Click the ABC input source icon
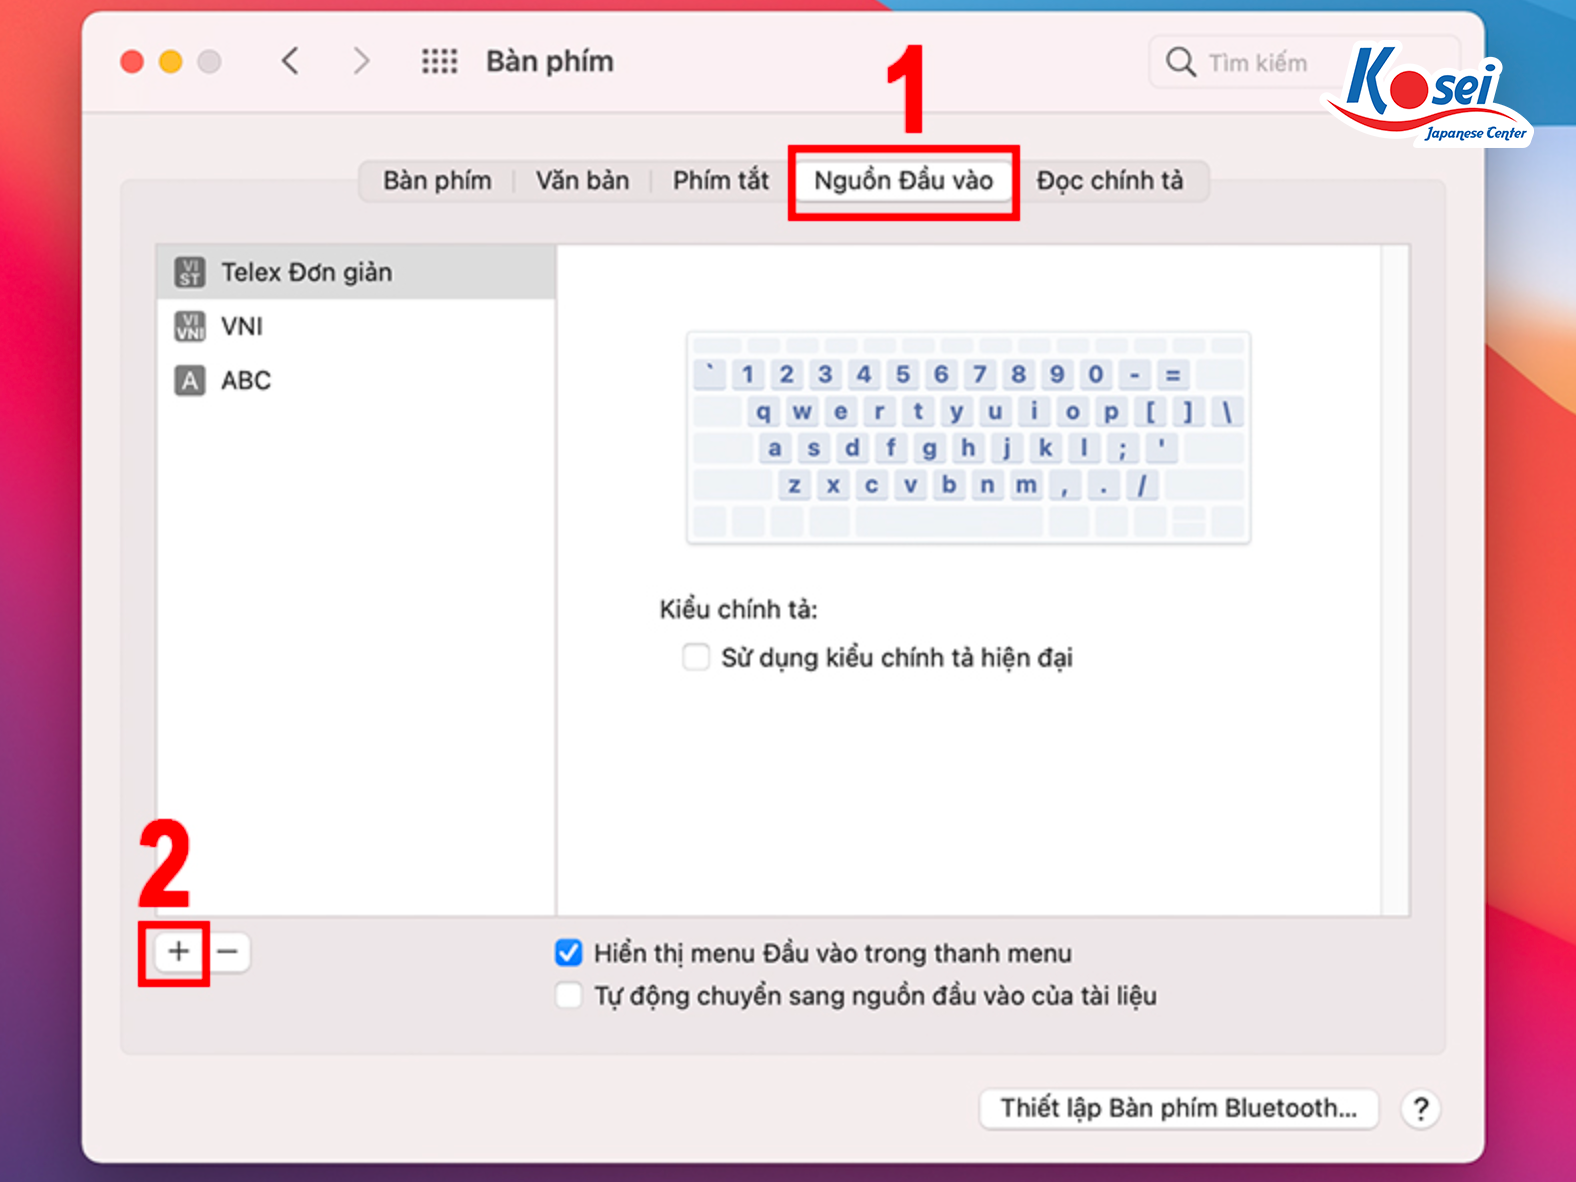Viewport: 1576px width, 1182px height. click(190, 380)
